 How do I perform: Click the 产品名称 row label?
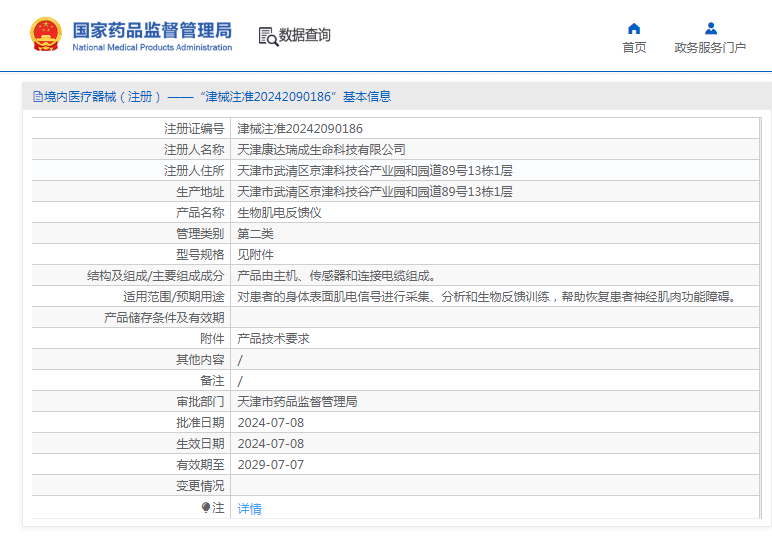point(200,213)
